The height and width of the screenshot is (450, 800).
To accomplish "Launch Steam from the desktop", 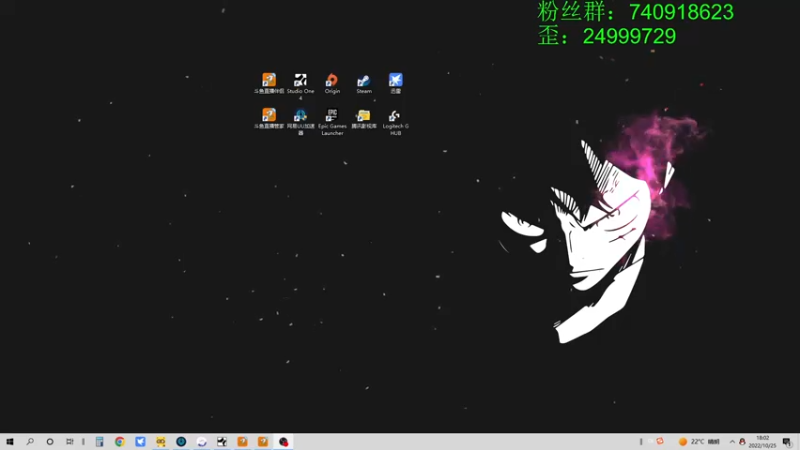I will coord(364,84).
